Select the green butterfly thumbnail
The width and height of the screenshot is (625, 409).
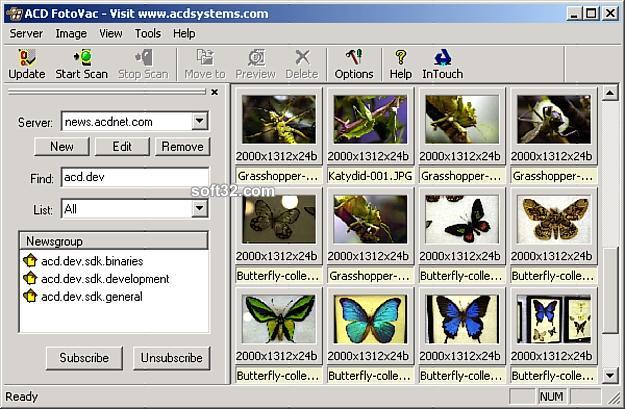(x=279, y=319)
